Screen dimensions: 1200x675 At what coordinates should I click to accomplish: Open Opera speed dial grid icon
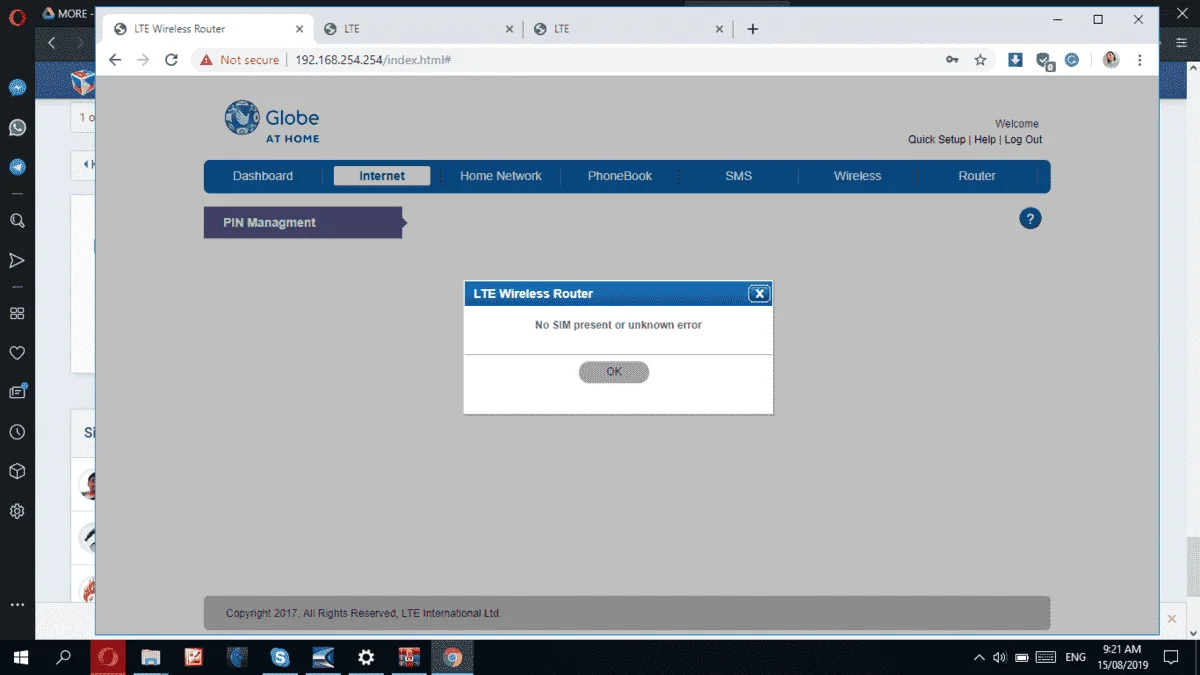(x=17, y=313)
